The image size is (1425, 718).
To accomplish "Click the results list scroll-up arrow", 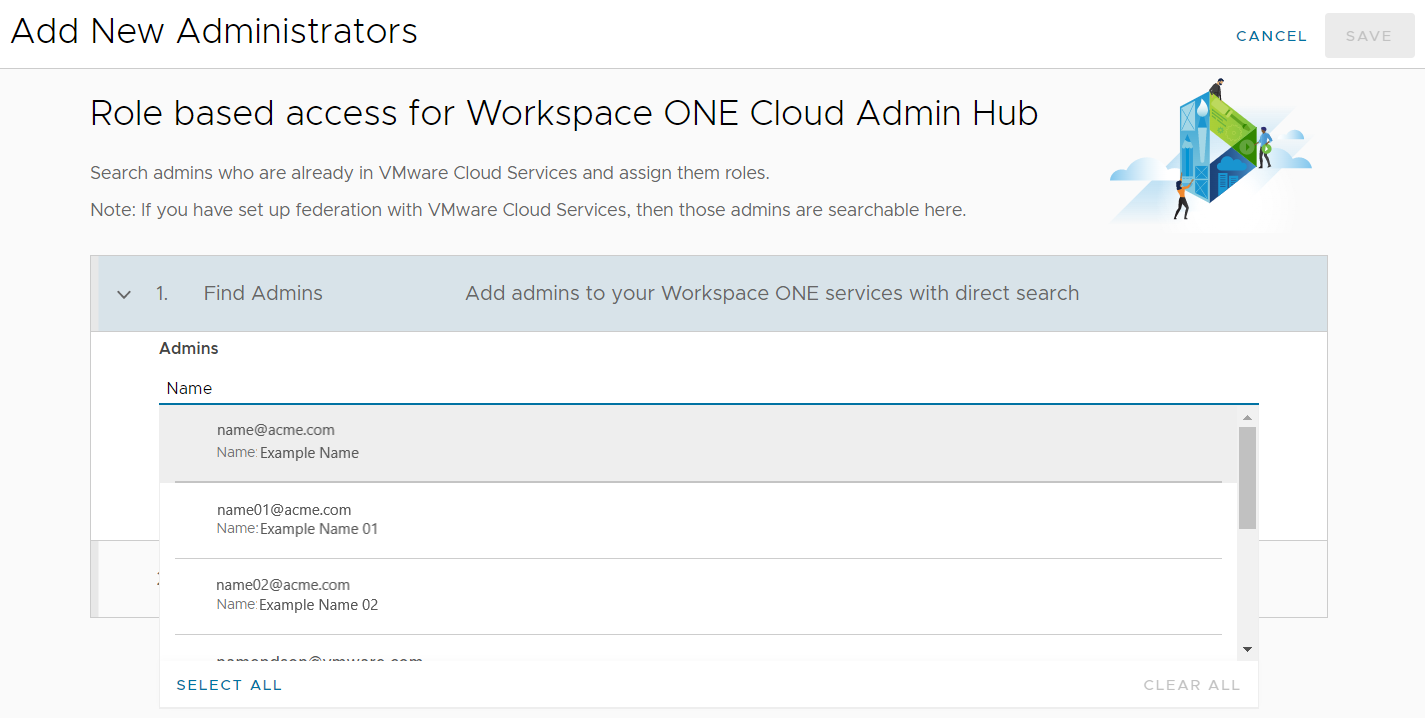I will pos(1247,417).
